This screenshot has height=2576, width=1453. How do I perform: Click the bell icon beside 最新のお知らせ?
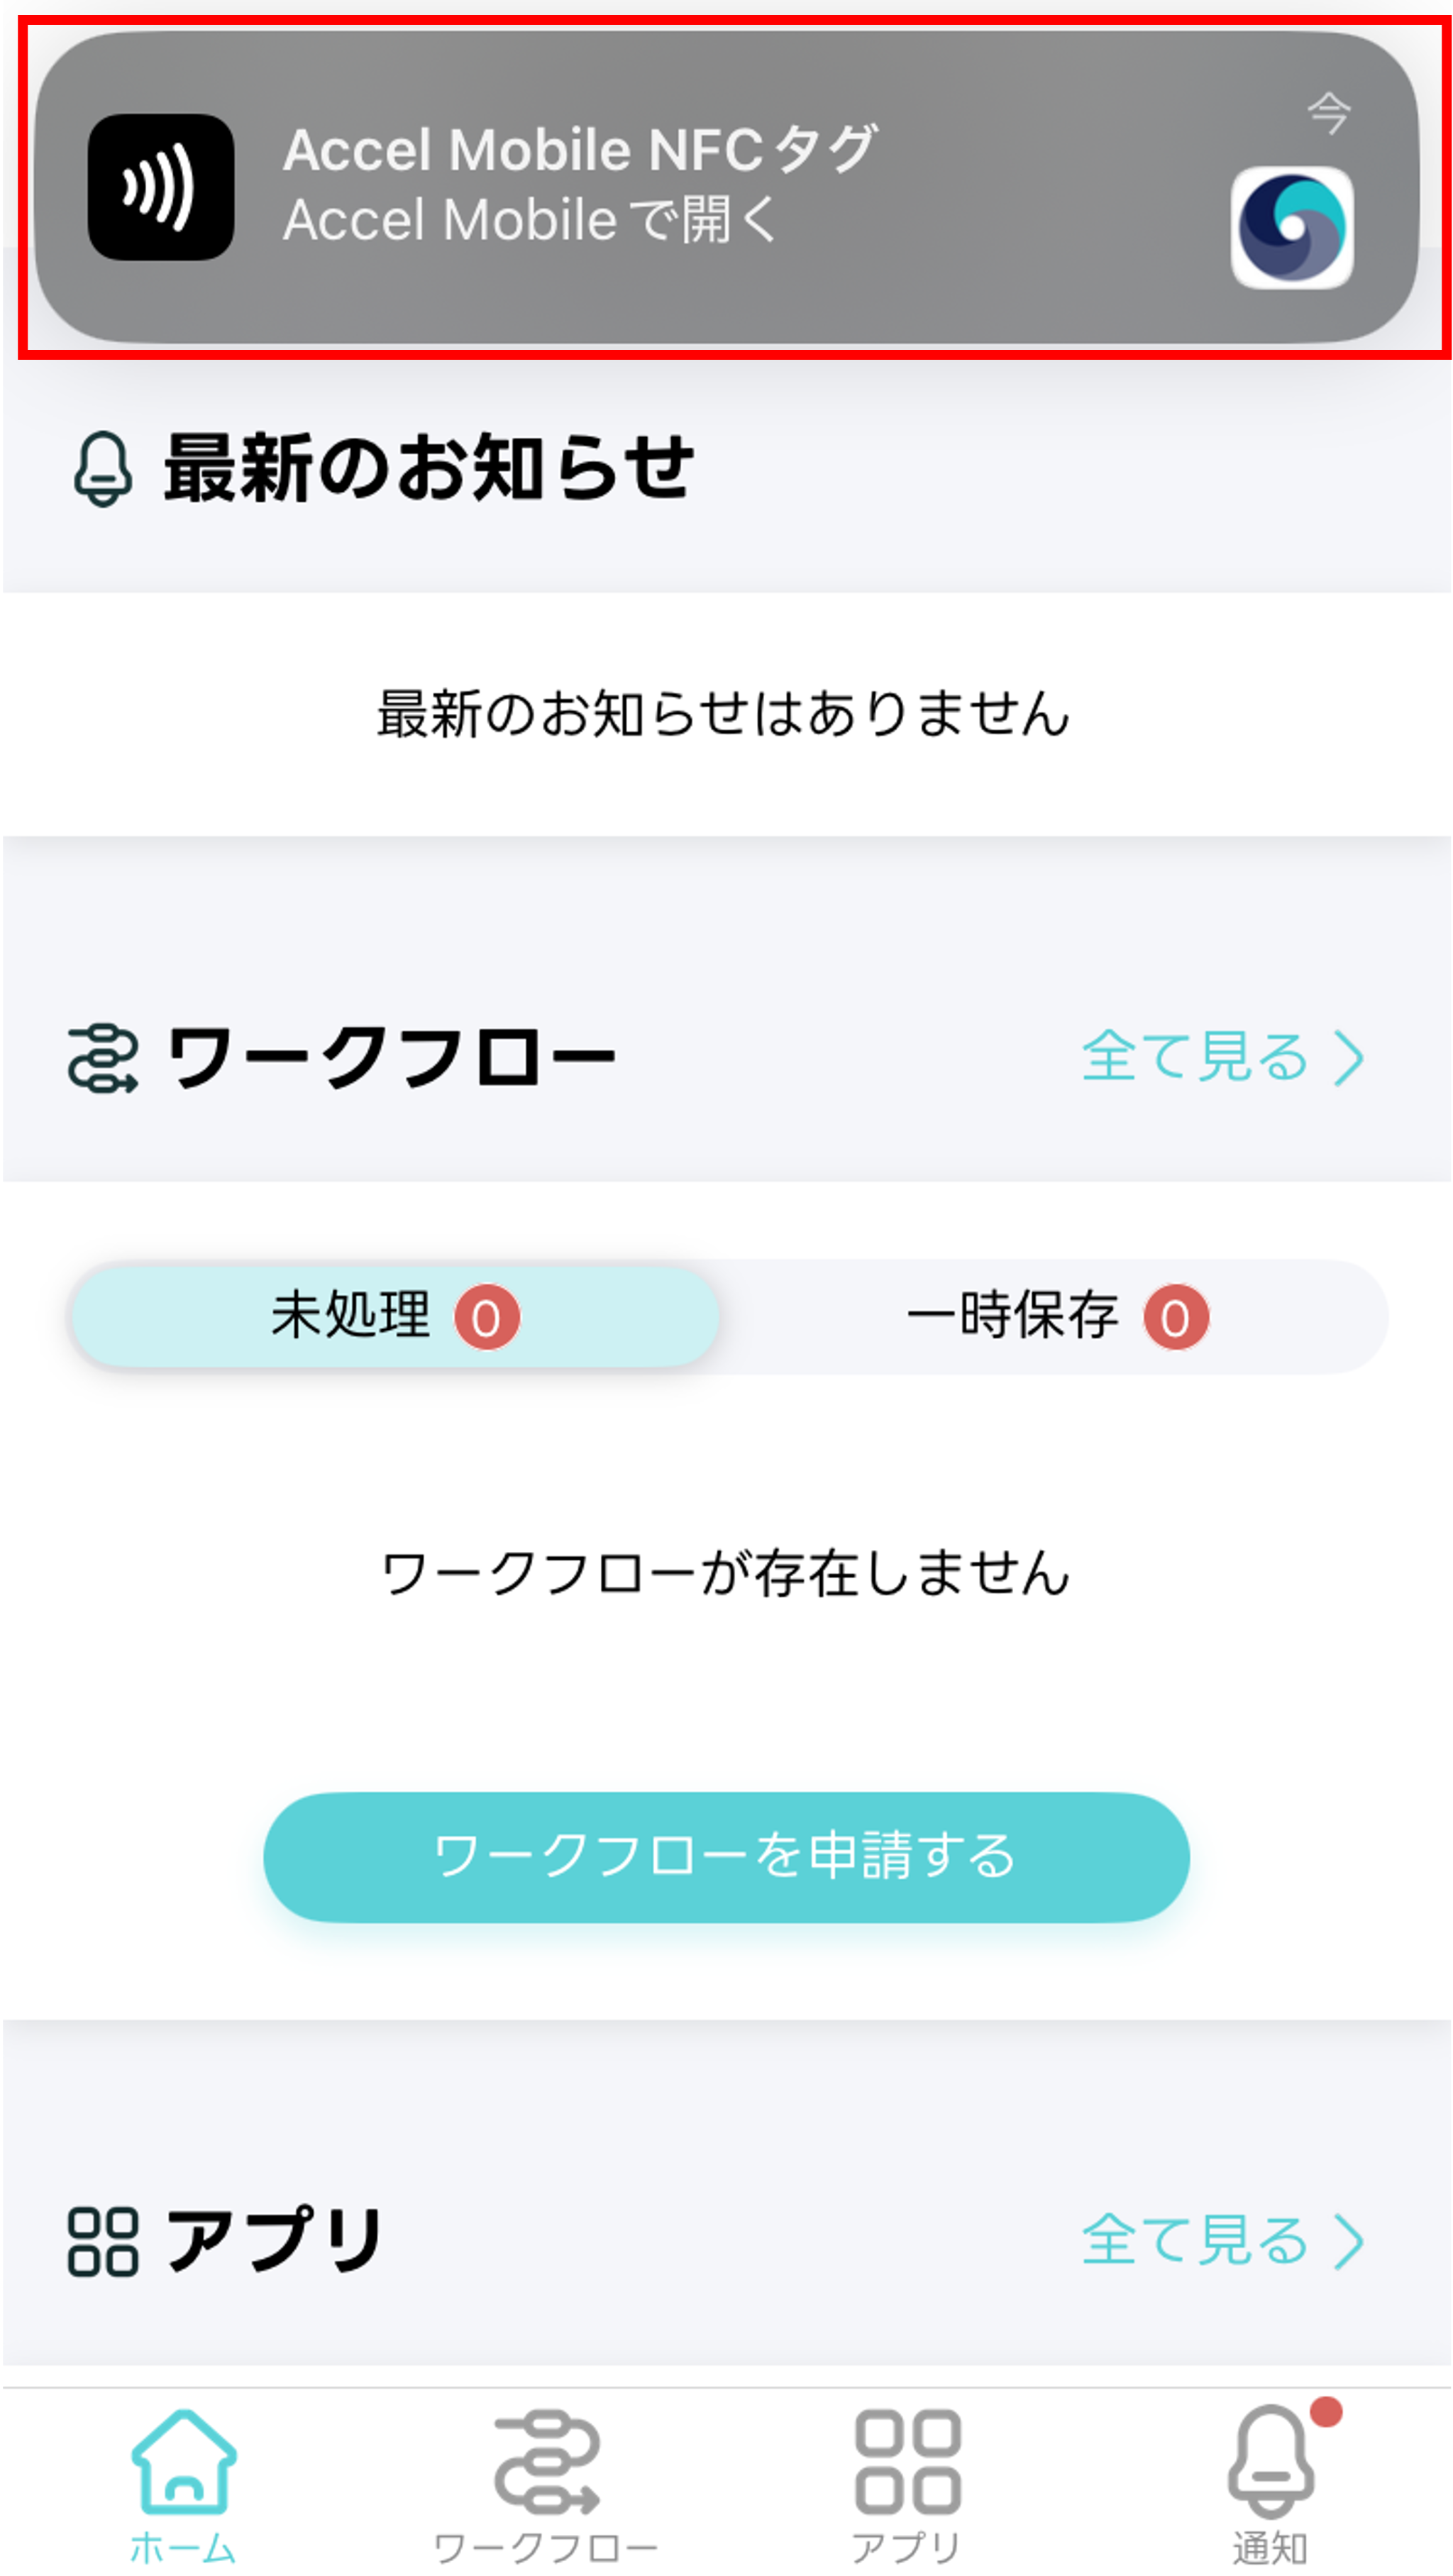click(x=102, y=468)
